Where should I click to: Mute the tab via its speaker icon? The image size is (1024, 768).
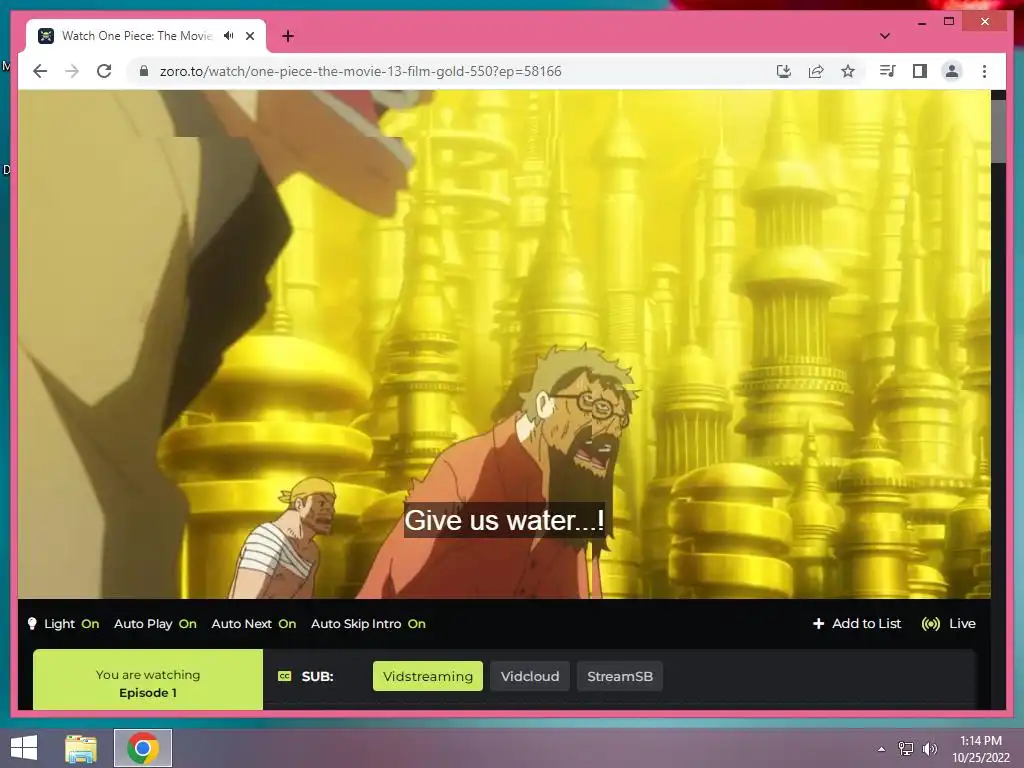click(229, 36)
